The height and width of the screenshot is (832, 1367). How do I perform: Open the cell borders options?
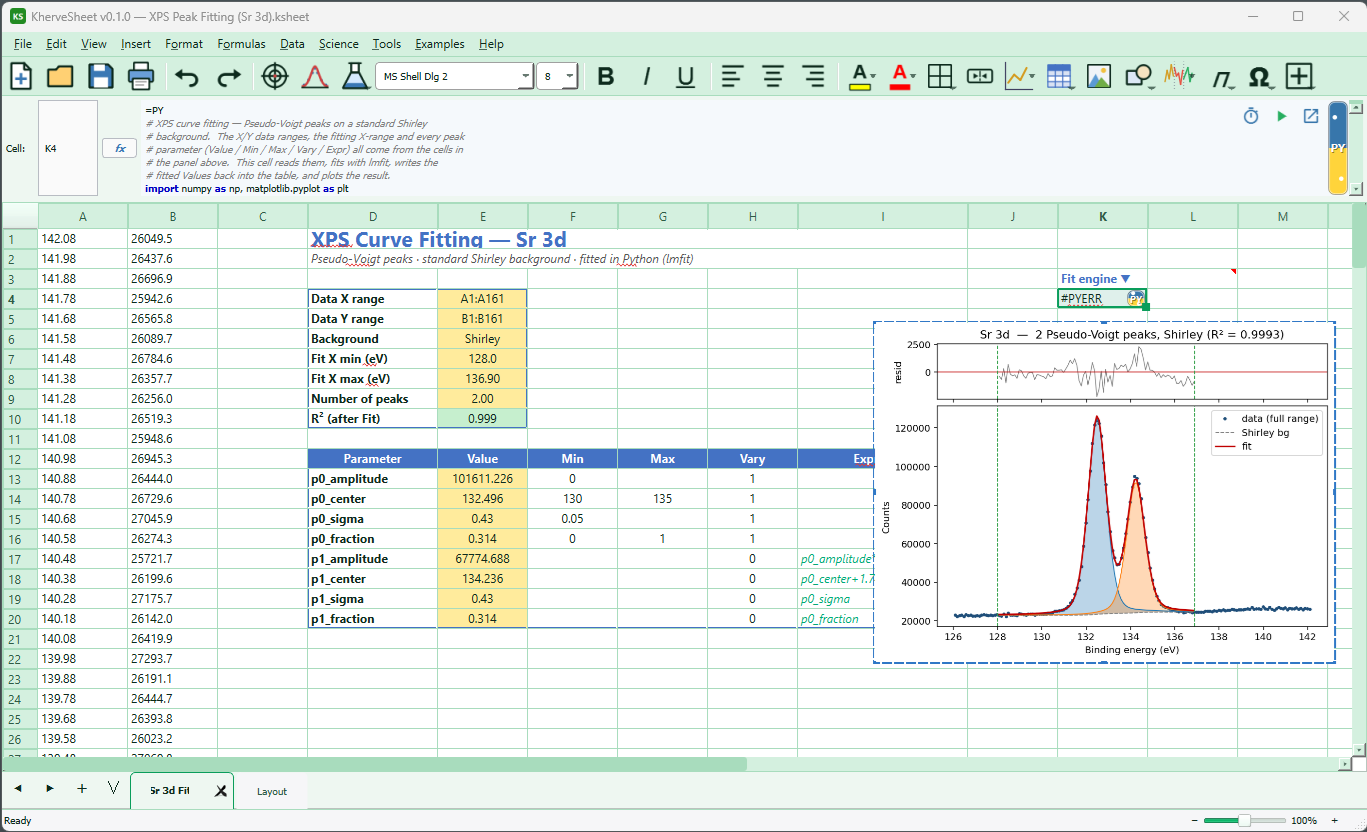pyautogui.click(x=939, y=77)
